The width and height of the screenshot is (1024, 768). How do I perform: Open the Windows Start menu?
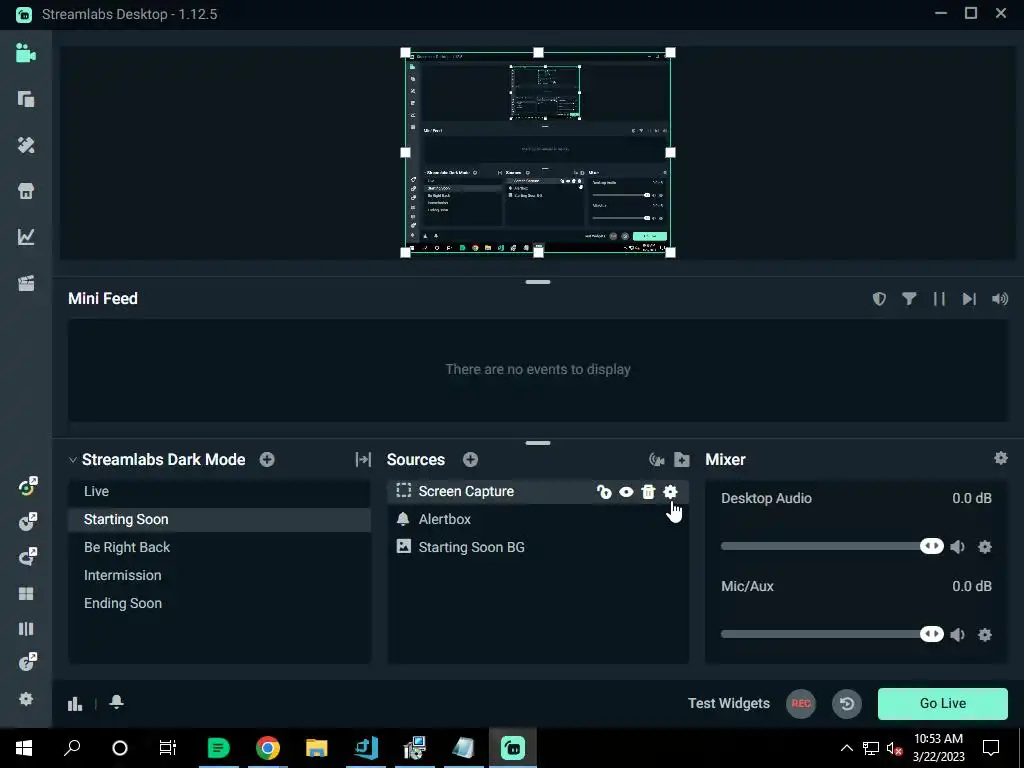(x=24, y=748)
